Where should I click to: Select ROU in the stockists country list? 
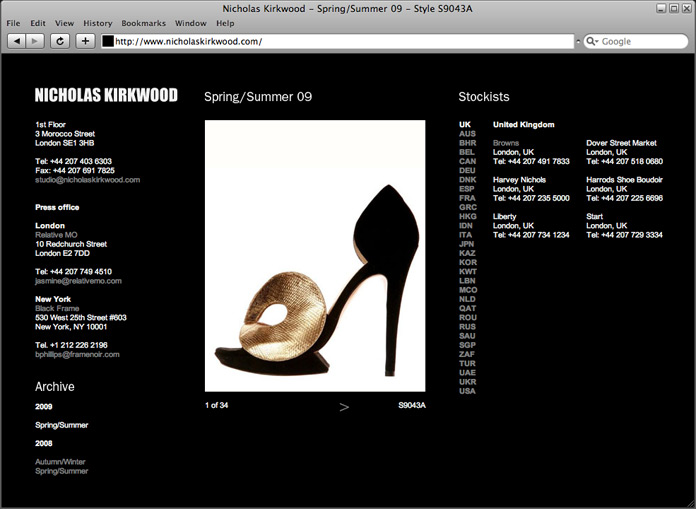point(468,317)
